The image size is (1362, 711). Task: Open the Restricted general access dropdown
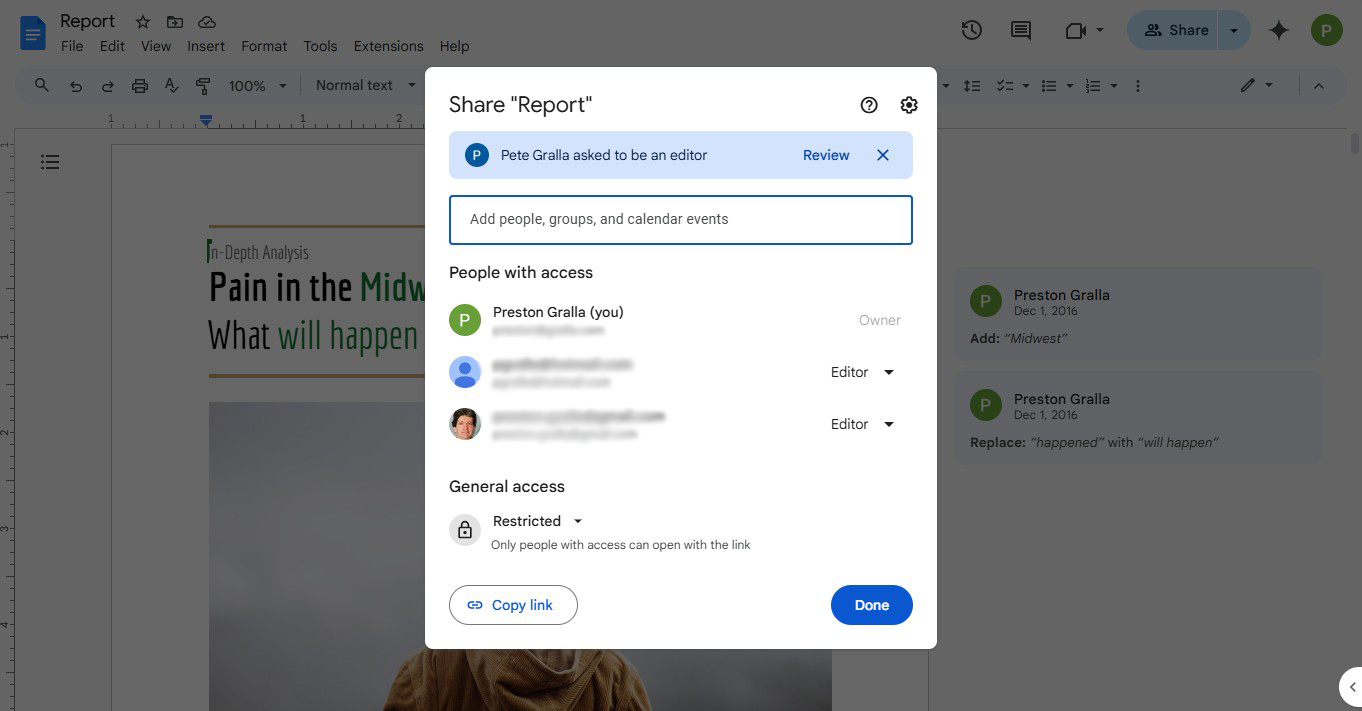click(x=537, y=521)
